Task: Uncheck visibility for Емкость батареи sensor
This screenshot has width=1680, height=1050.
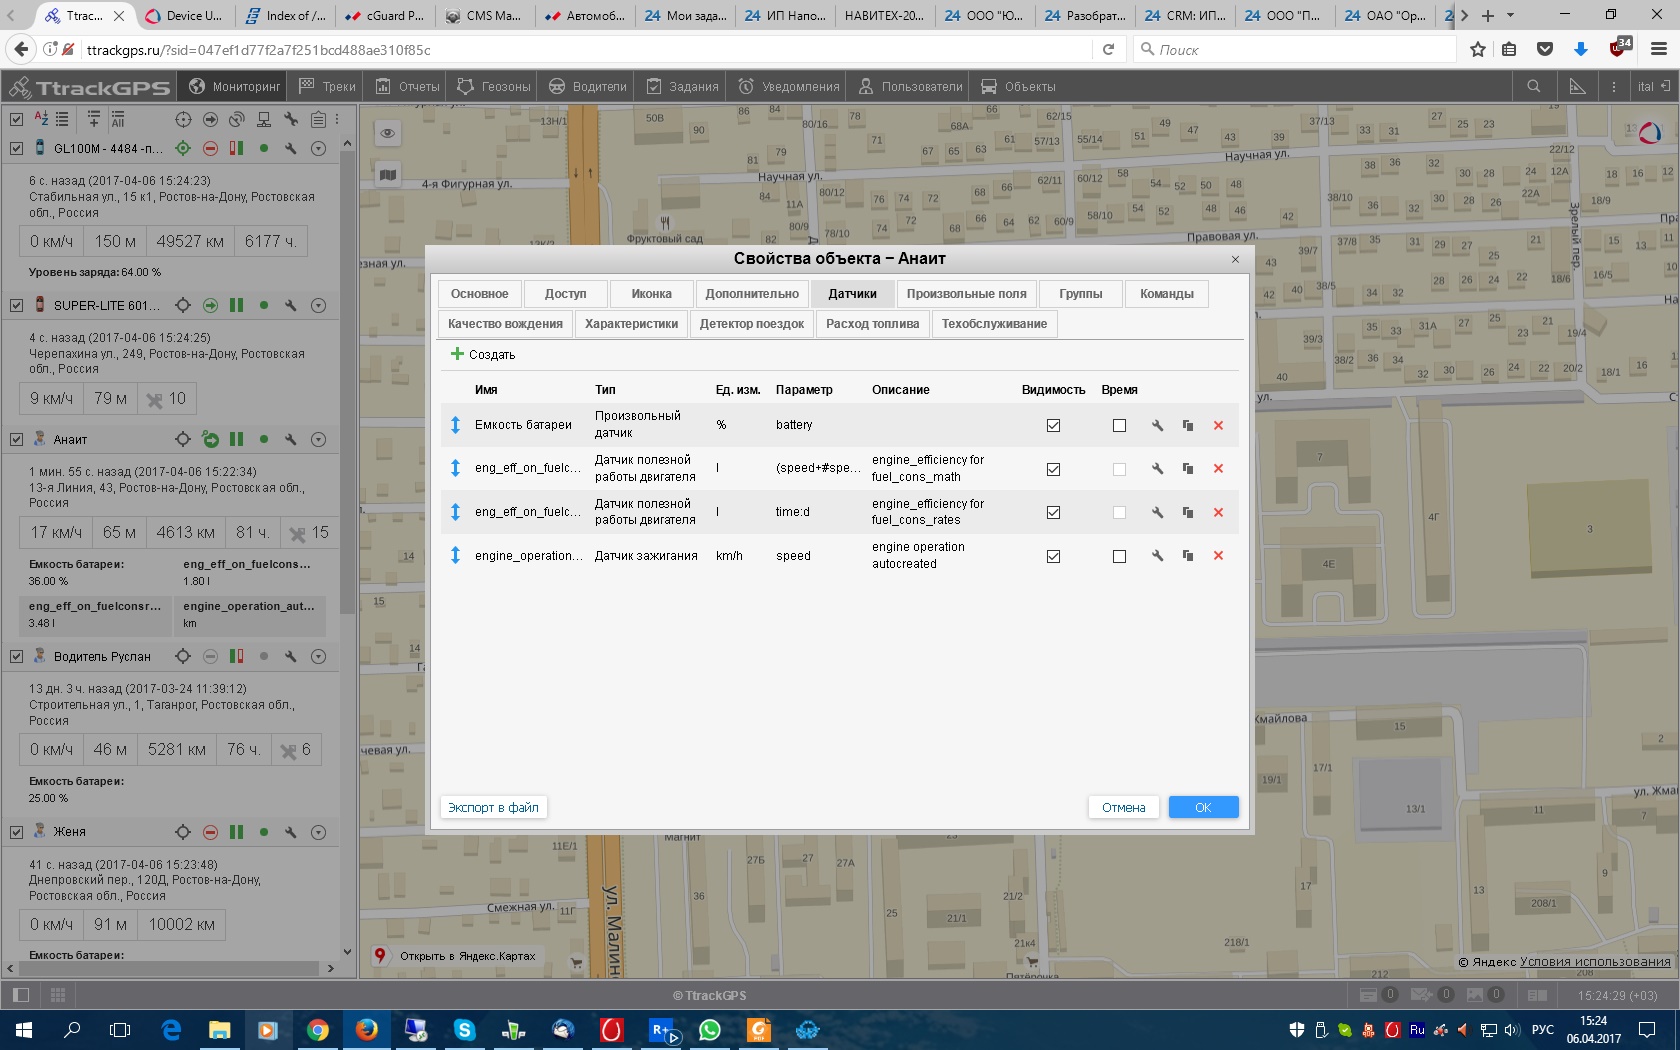Action: coord(1053,425)
